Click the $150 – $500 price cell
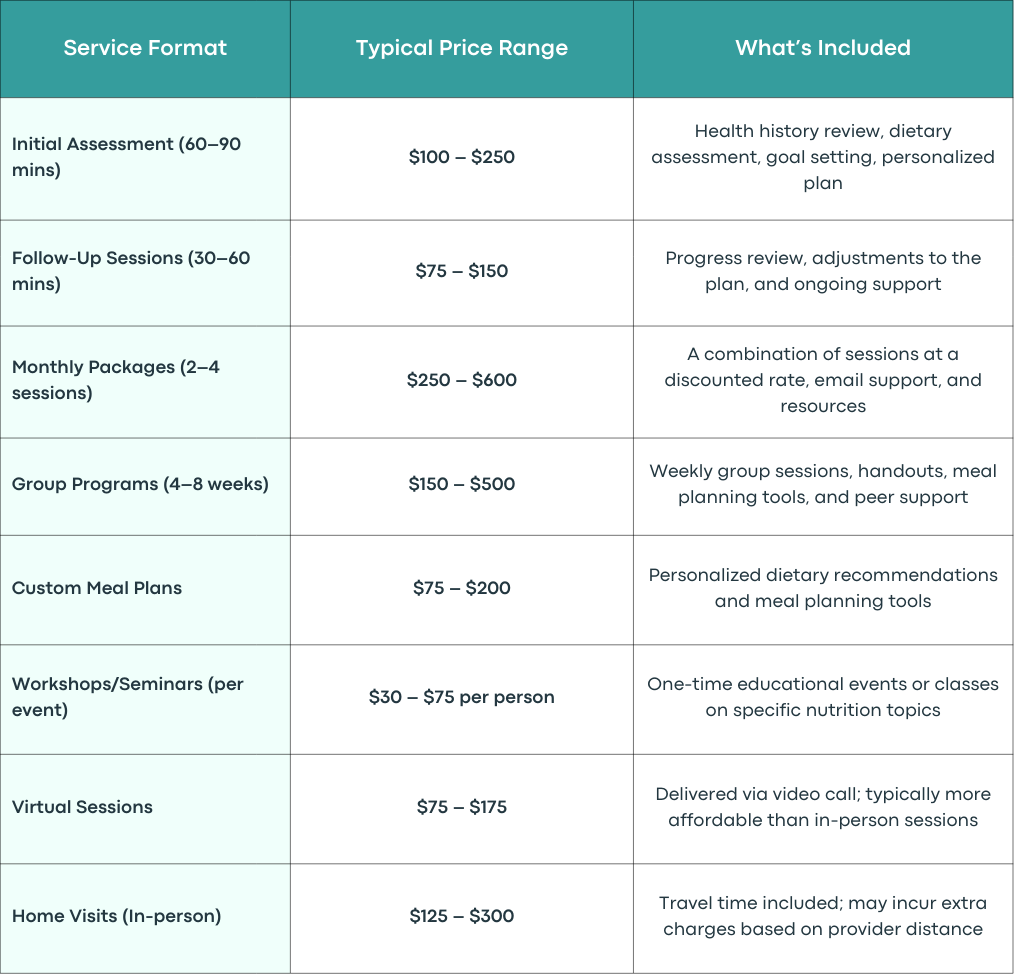The width and height of the screenshot is (1014, 974). (x=461, y=484)
